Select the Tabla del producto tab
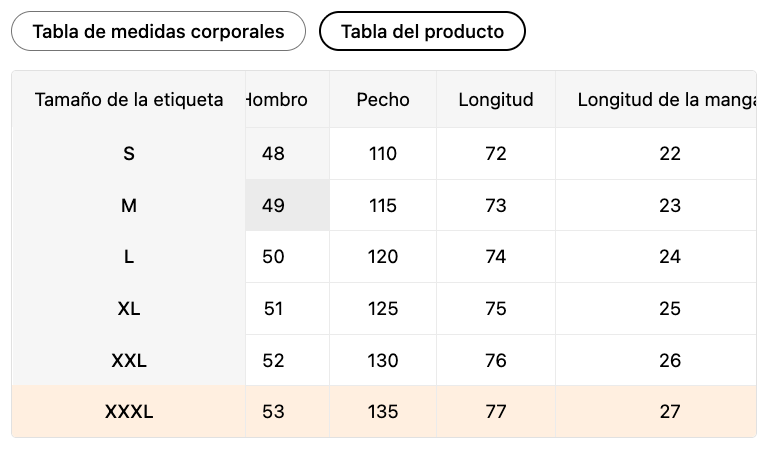The height and width of the screenshot is (454, 776). click(422, 31)
